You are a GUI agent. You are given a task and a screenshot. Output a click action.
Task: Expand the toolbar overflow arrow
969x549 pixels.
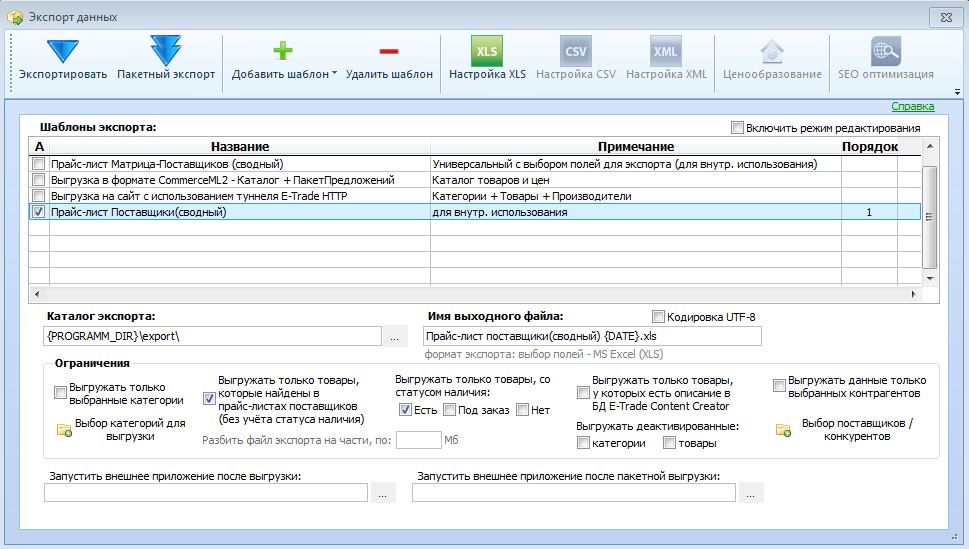pos(957,92)
